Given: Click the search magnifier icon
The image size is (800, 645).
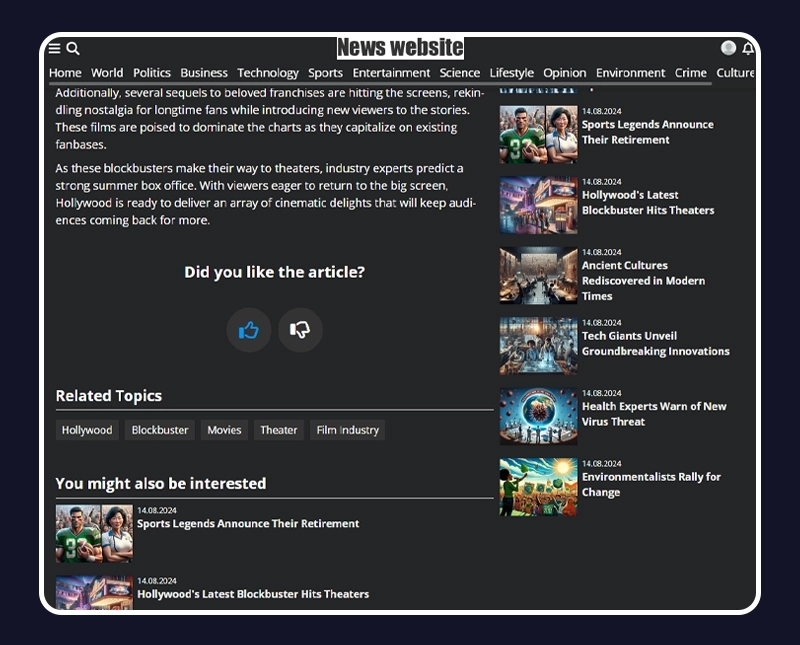Looking at the screenshot, I should [x=73, y=48].
